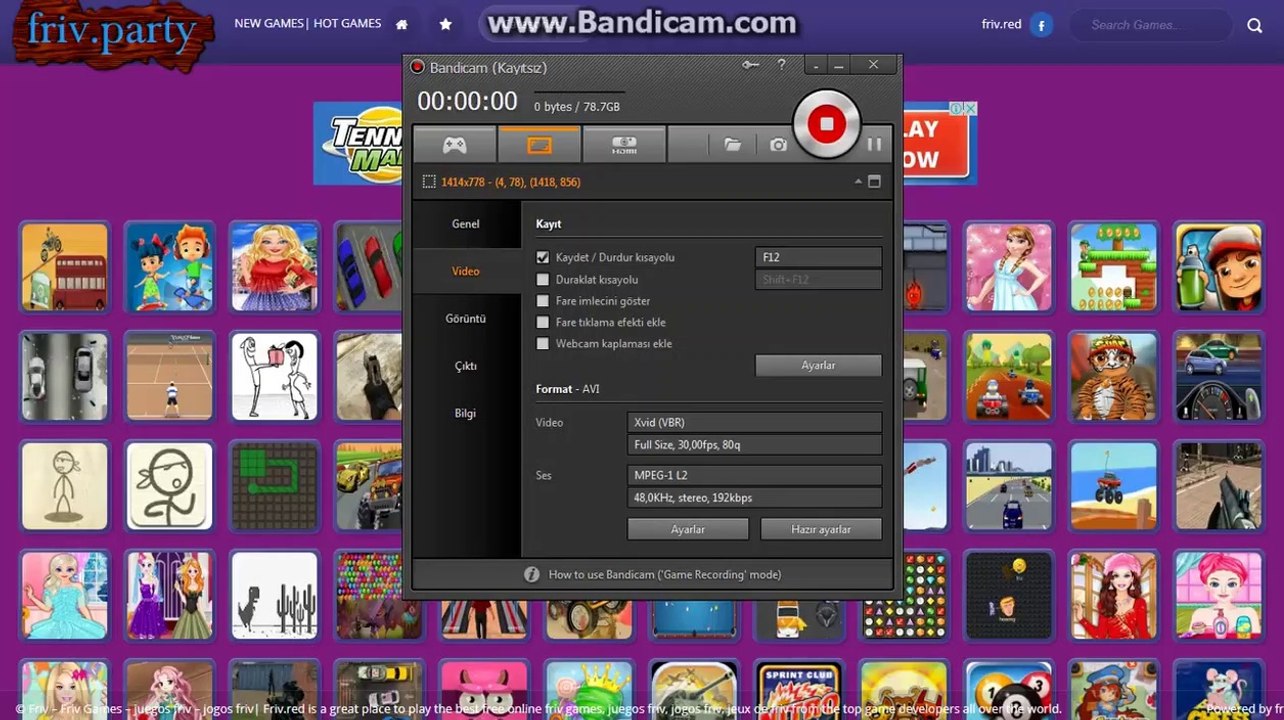Open the green snake game thumbnail
The height and width of the screenshot is (720, 1284).
274,486
